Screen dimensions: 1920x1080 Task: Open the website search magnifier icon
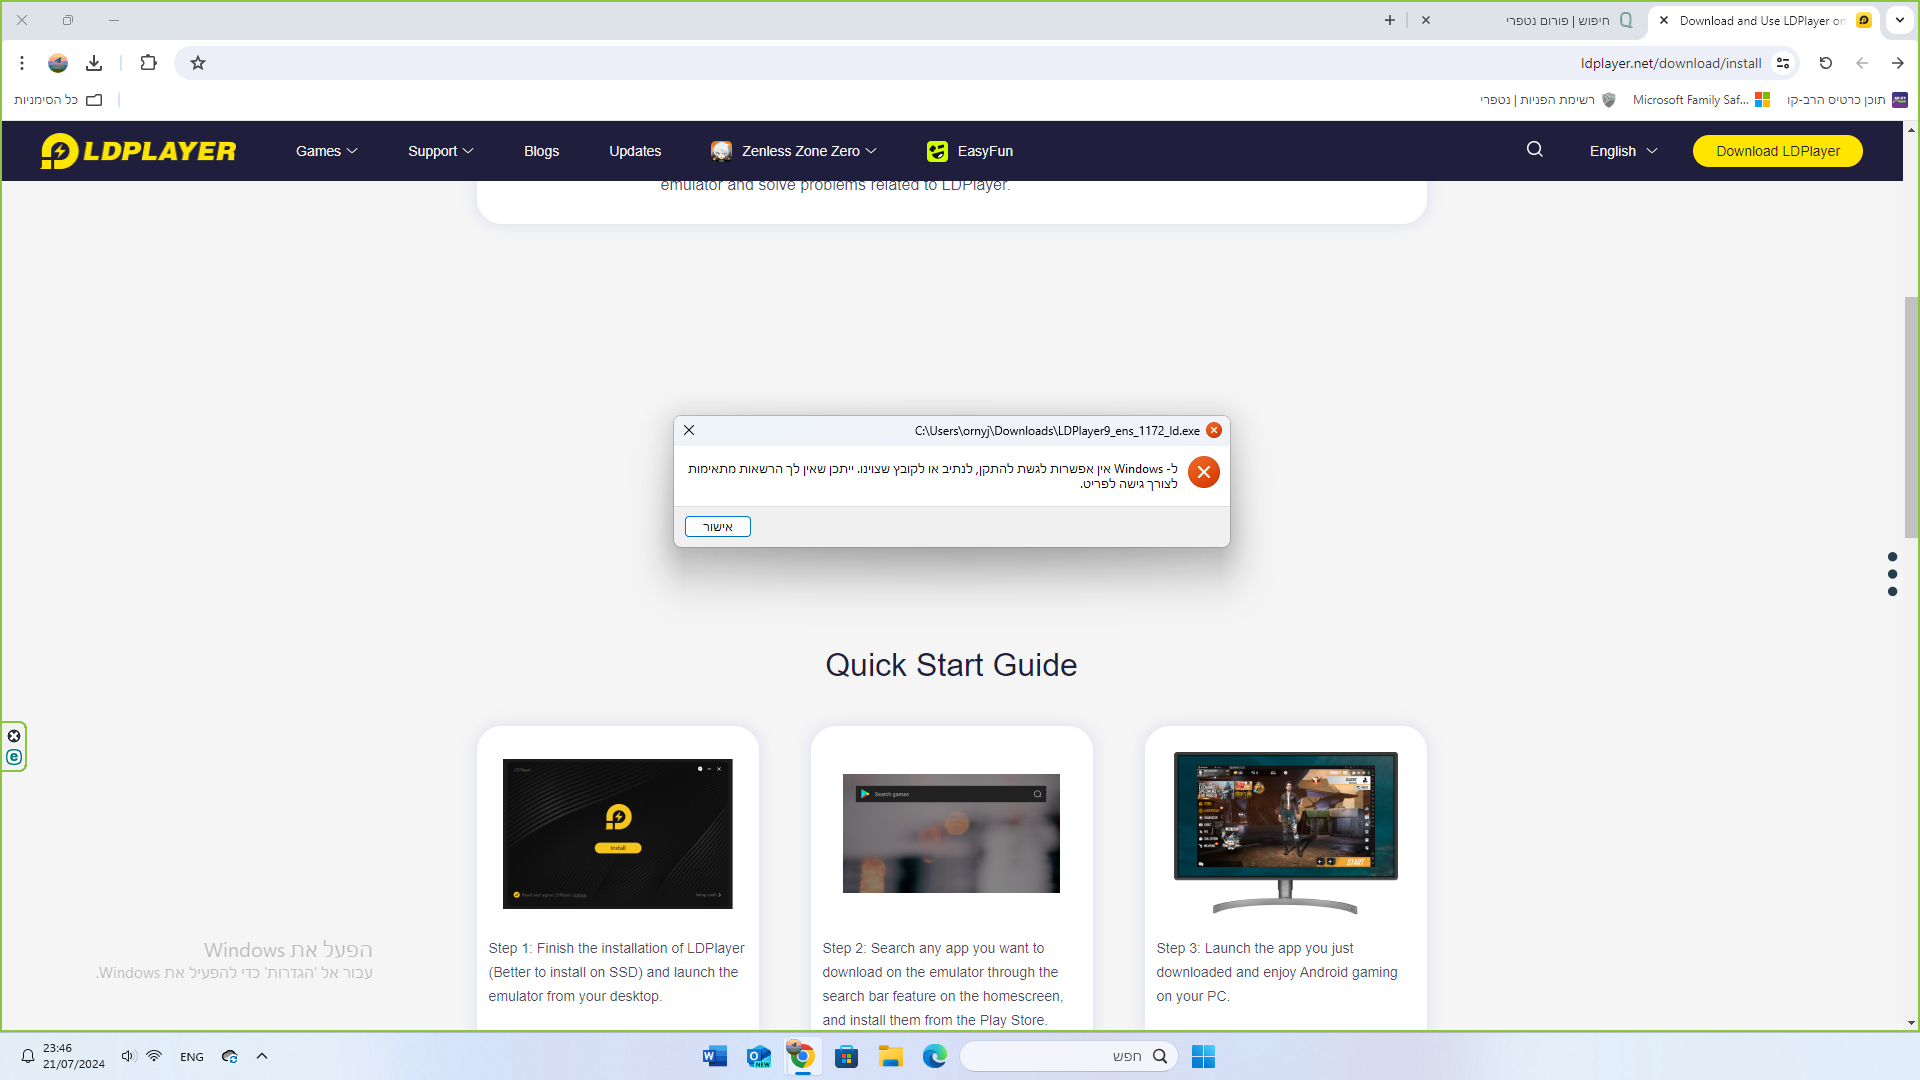[1534, 150]
